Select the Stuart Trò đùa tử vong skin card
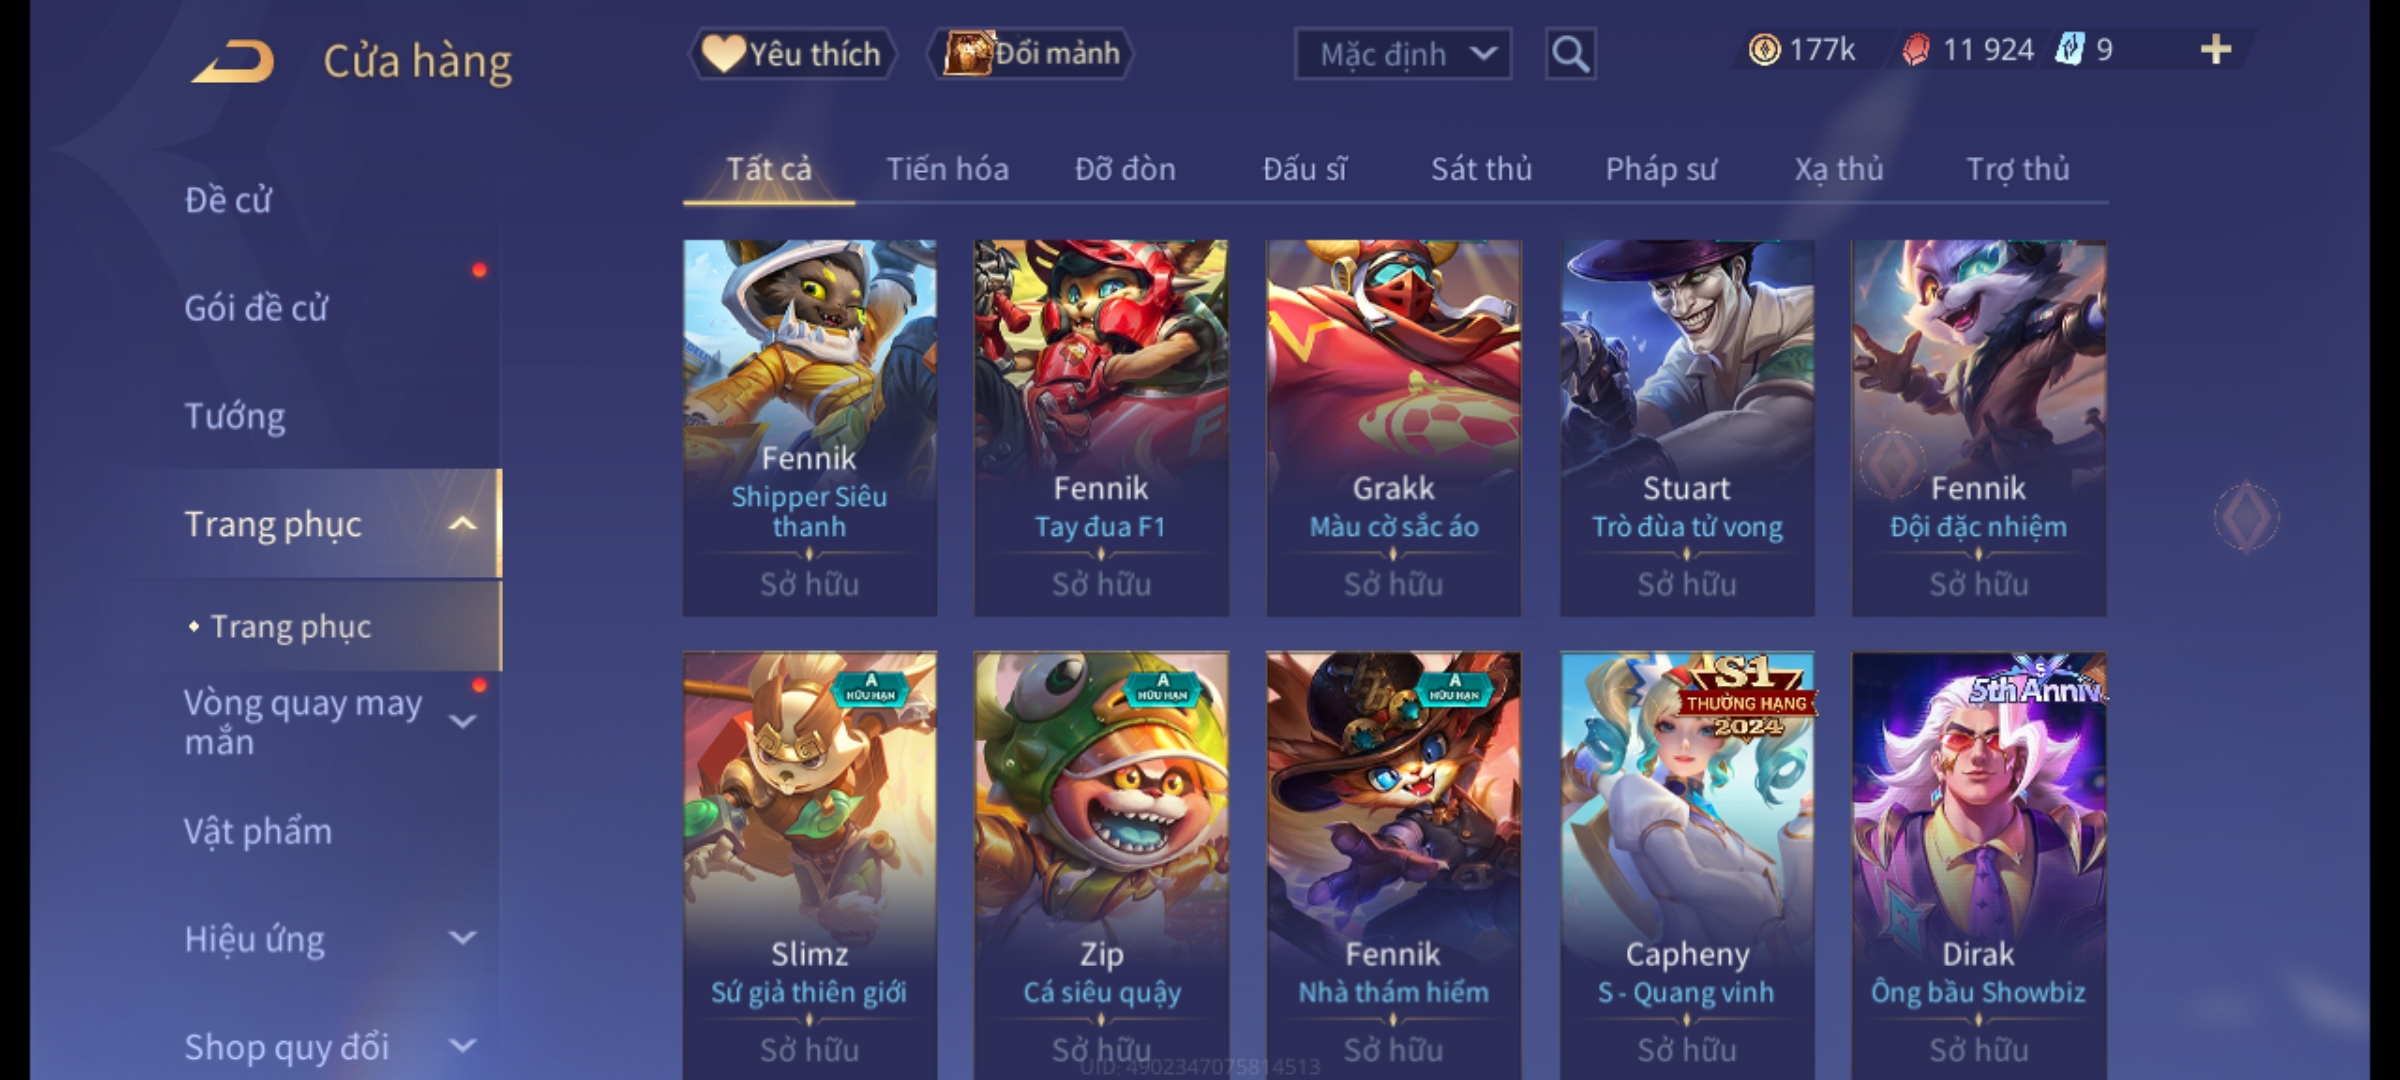The width and height of the screenshot is (2400, 1080). click(1687, 428)
